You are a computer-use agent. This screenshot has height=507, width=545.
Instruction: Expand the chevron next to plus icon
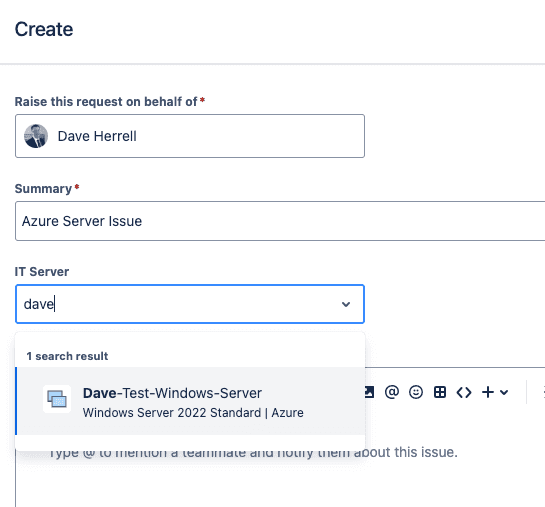tap(504, 393)
